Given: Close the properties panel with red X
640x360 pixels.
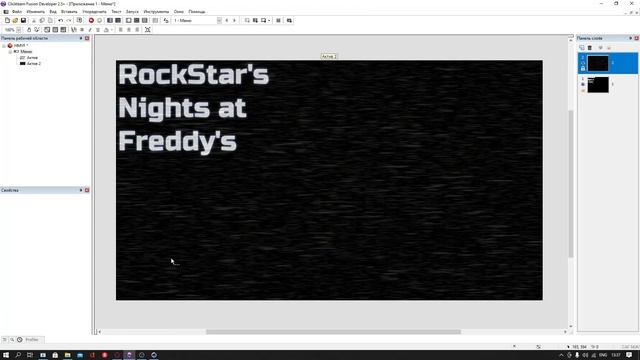Looking at the screenshot, I should pos(87,190).
